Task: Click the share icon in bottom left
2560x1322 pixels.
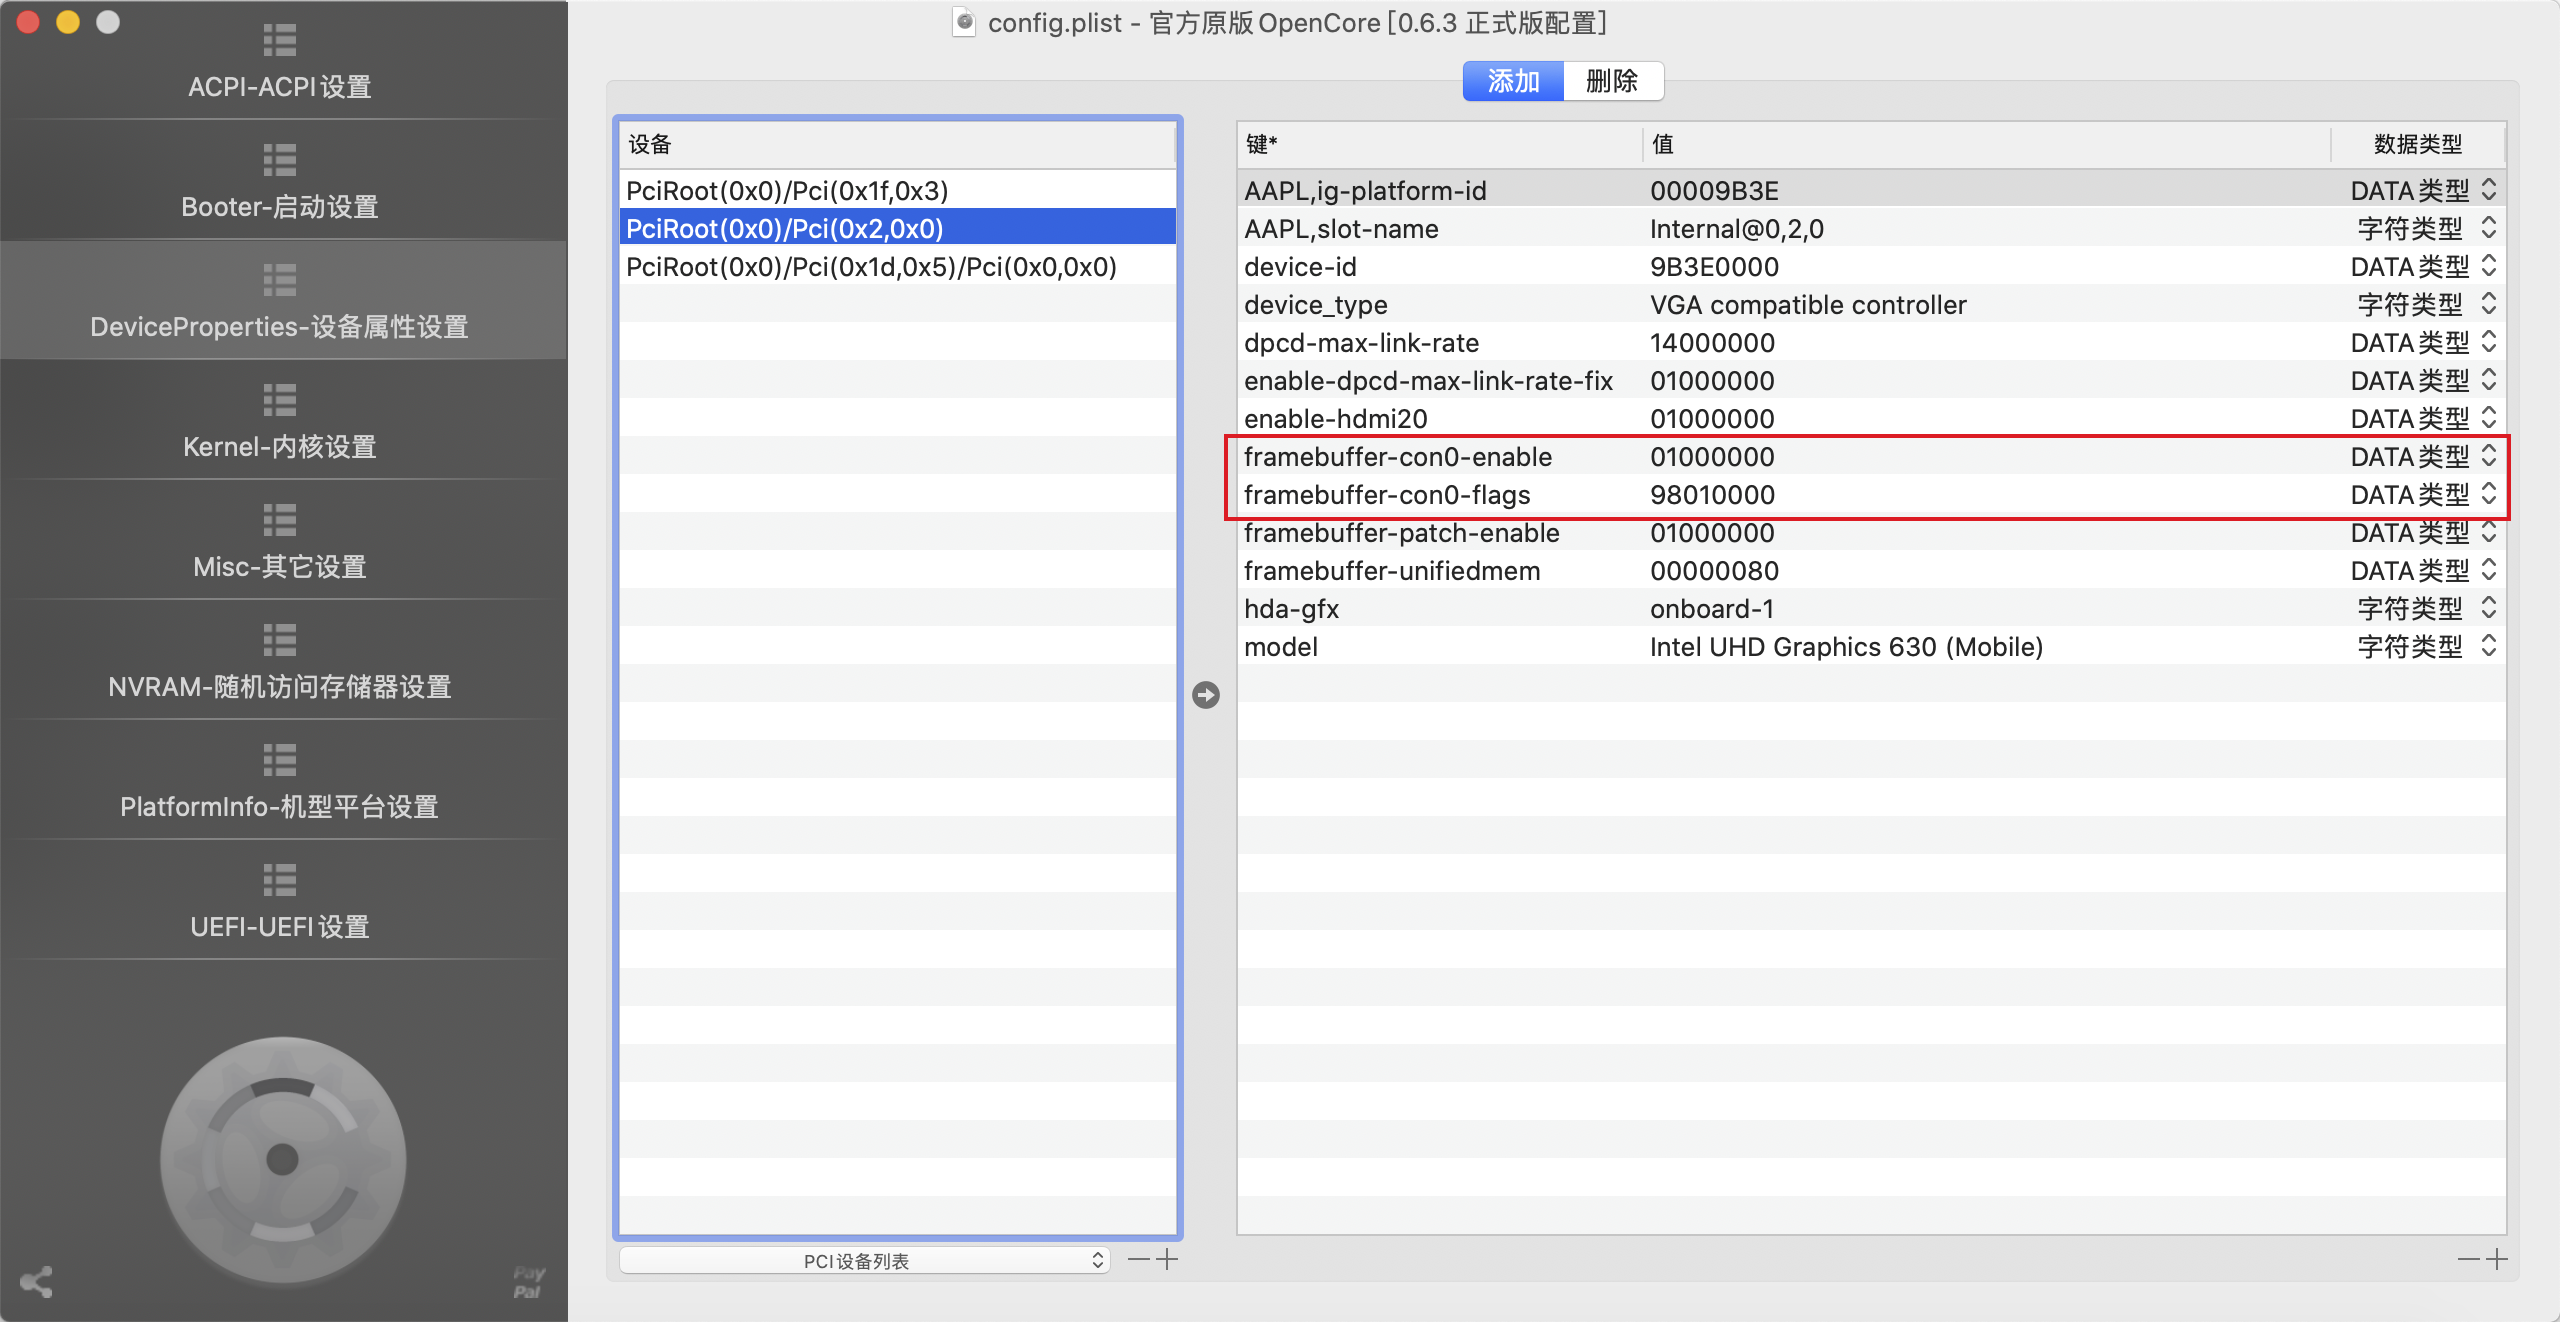Action: [36, 1282]
